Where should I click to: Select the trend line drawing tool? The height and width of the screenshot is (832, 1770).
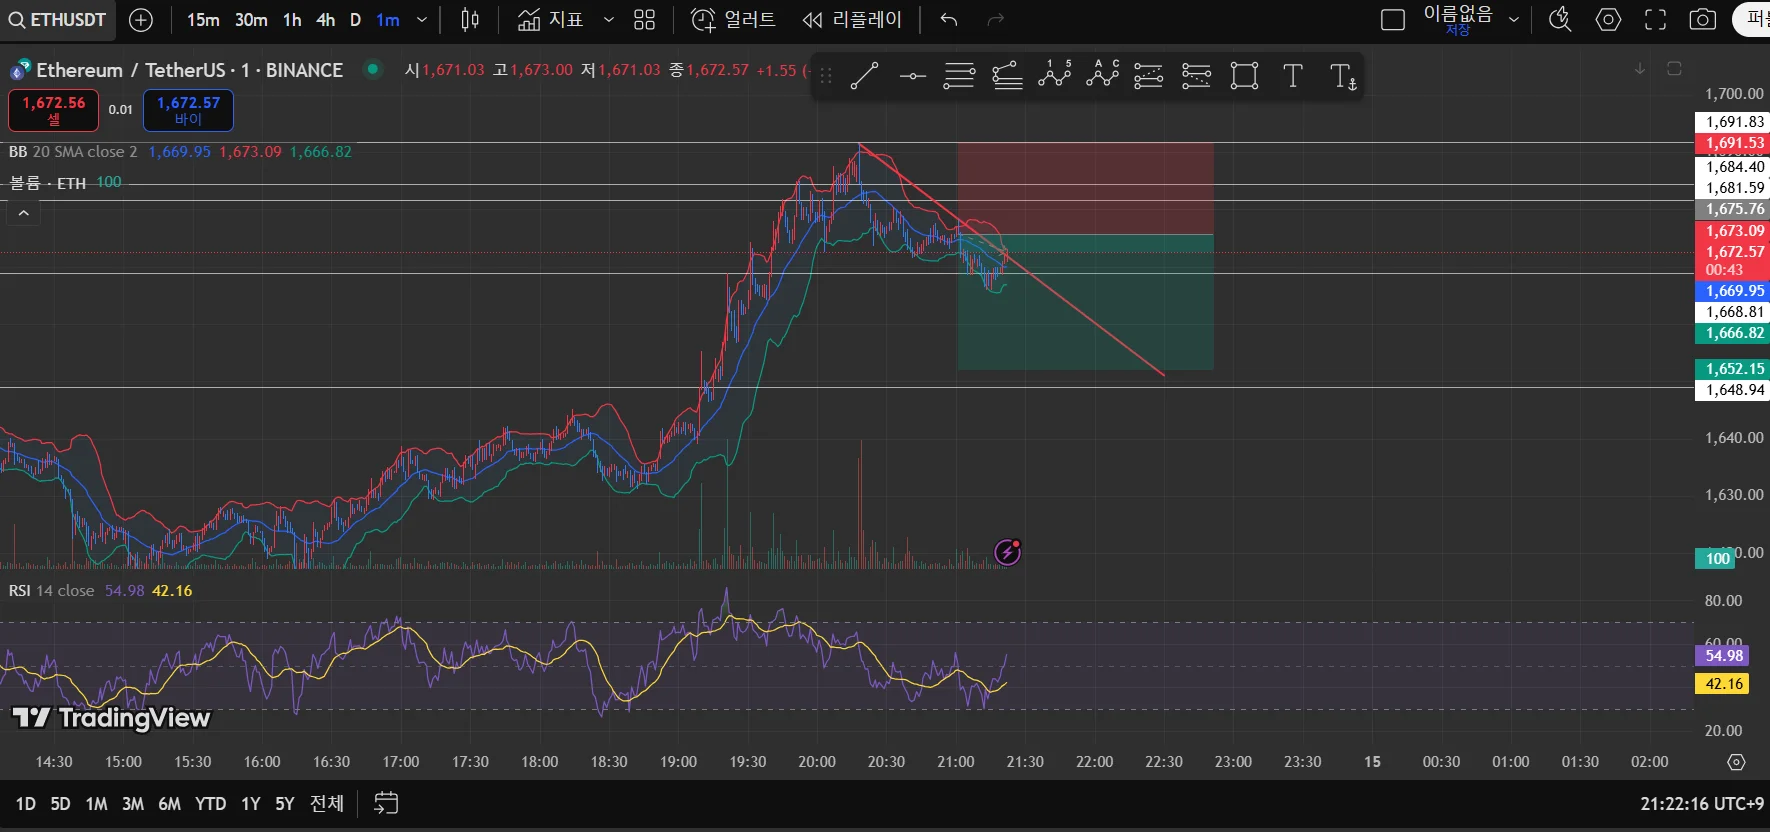pos(864,76)
